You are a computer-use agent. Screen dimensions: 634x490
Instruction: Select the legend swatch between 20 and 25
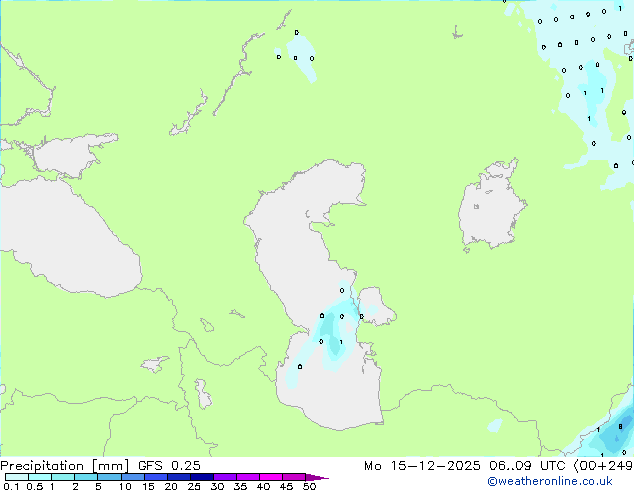(179, 477)
